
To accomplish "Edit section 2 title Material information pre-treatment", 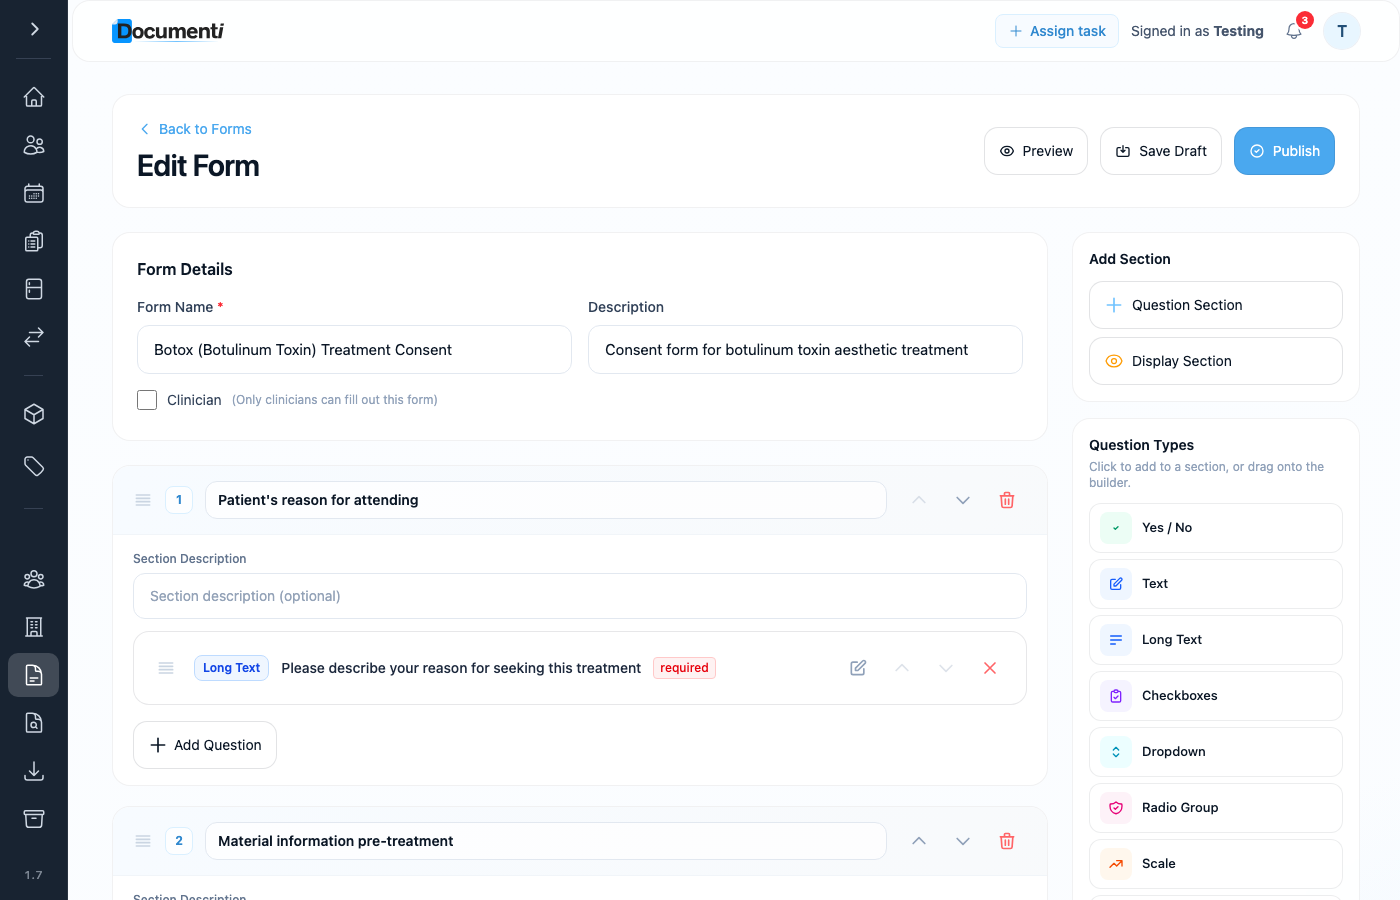I will (x=546, y=841).
